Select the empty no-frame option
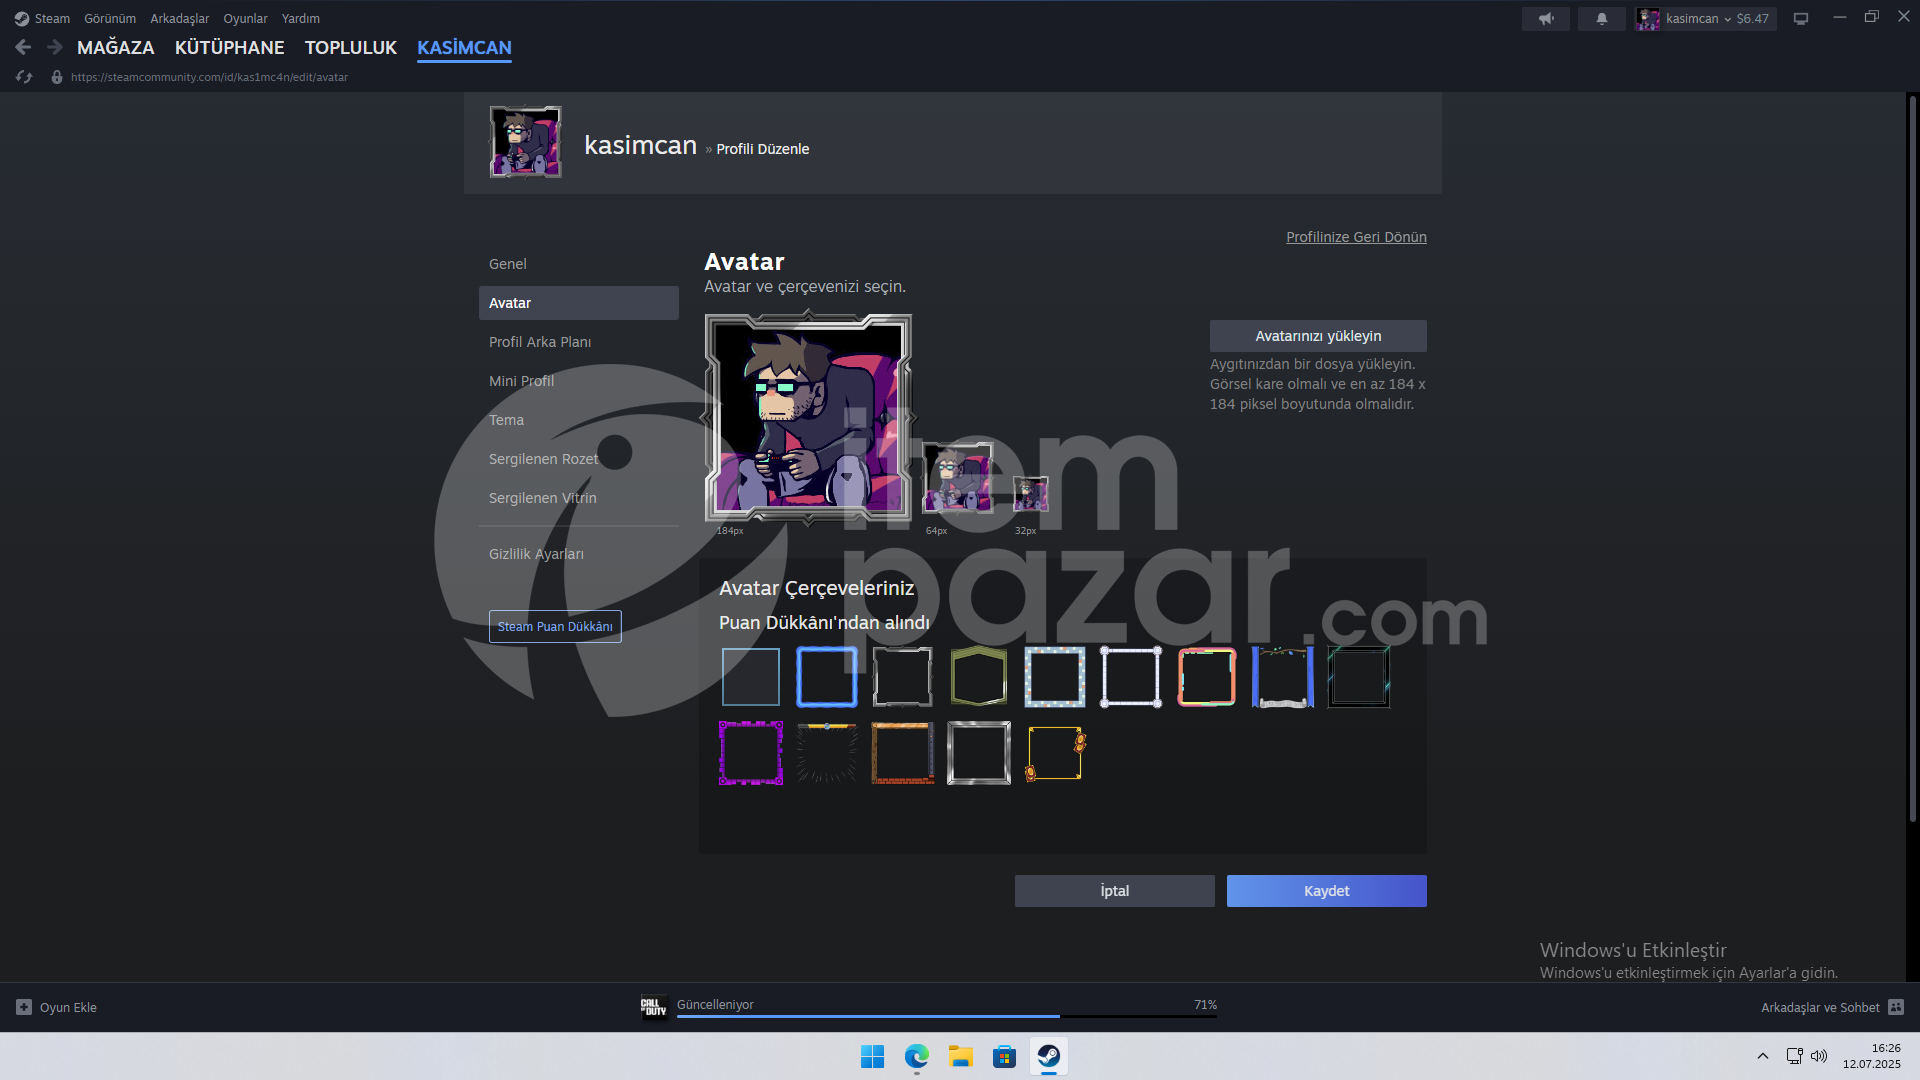 (751, 677)
